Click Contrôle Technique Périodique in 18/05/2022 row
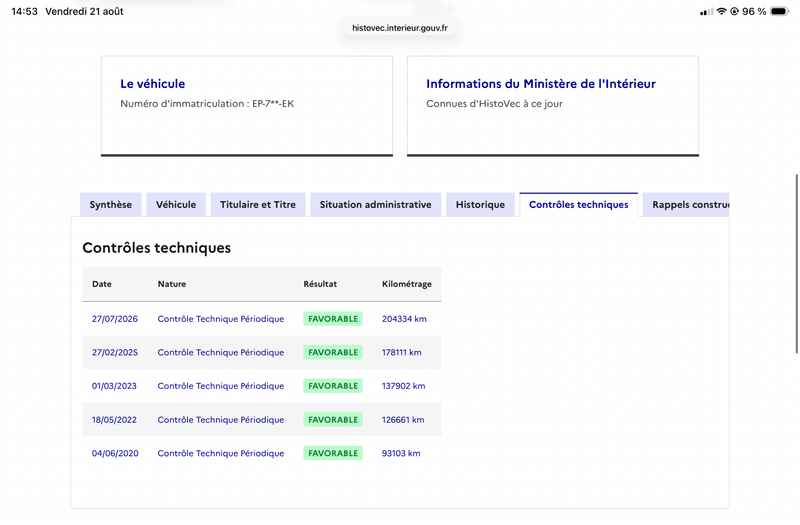The height and width of the screenshot is (525, 800). [x=221, y=420]
